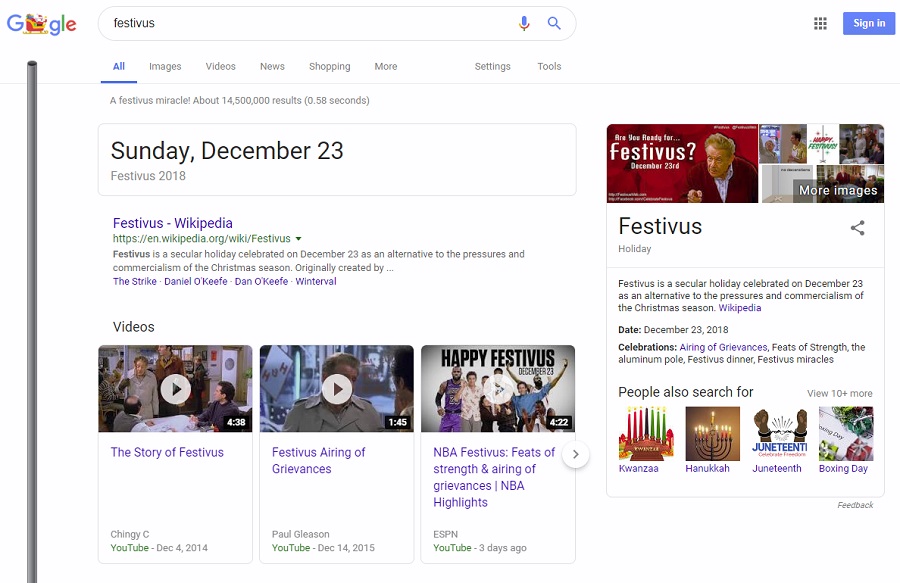Click the Wikipedia green URL text
The height and width of the screenshot is (583, 900).
pos(201,239)
